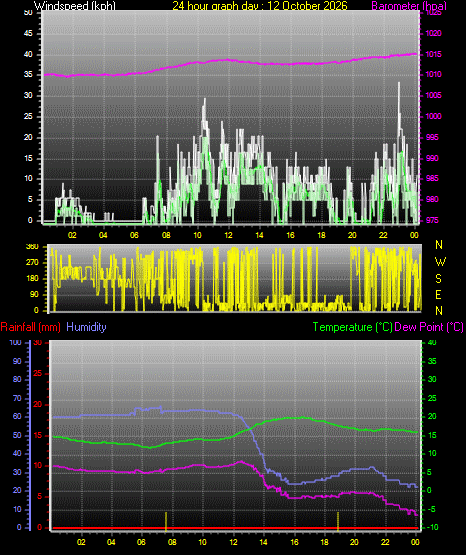Screen dimensions: 466x555
Task: Click the 180 wind direction axis value
Action: 32,279
